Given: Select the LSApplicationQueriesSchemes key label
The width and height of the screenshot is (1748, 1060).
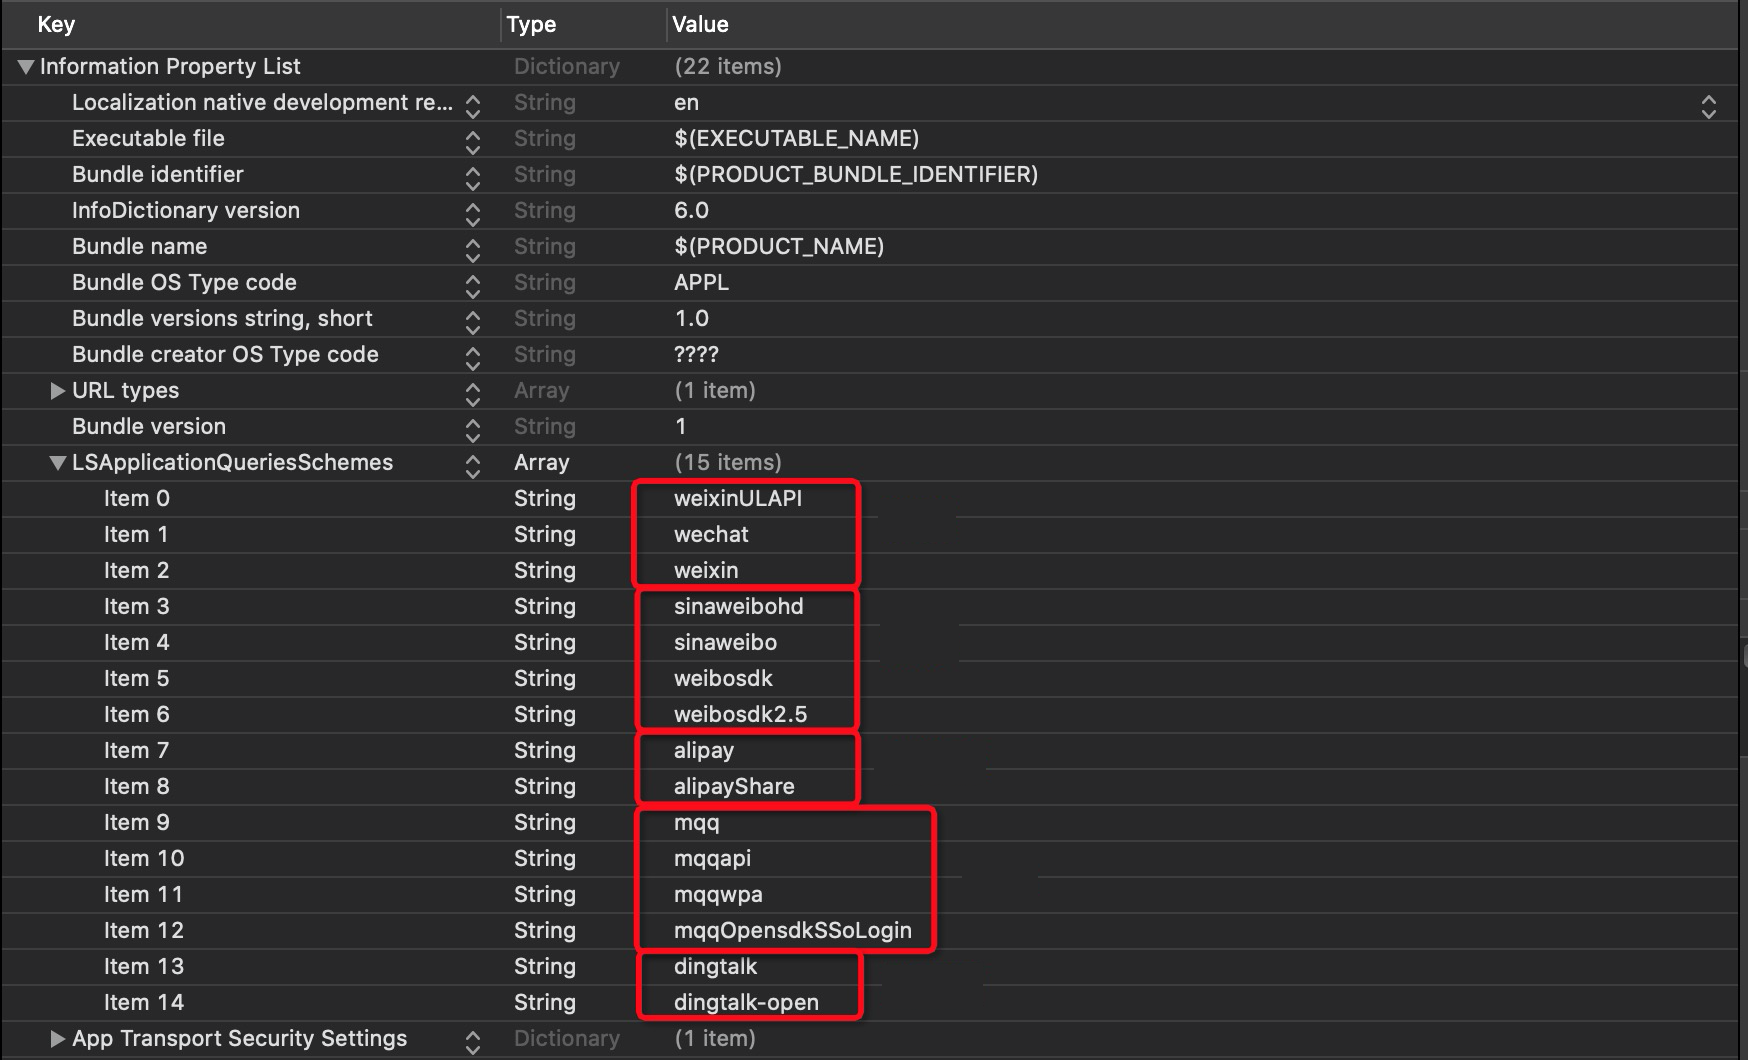Looking at the screenshot, I should (232, 463).
